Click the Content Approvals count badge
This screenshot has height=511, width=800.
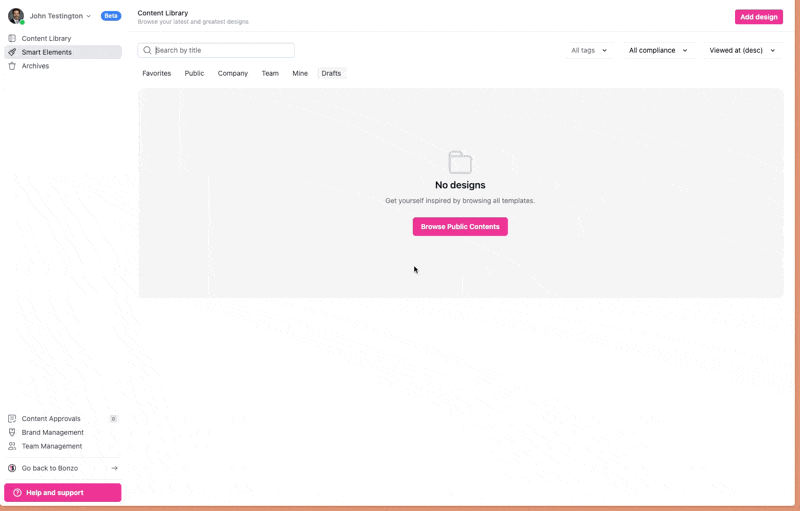click(113, 419)
